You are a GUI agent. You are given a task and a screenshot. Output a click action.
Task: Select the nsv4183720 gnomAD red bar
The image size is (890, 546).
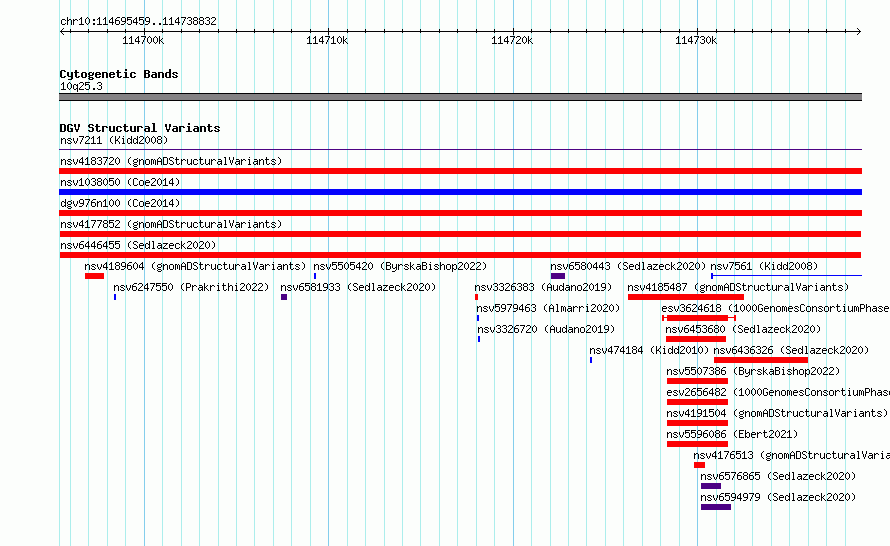(460, 171)
